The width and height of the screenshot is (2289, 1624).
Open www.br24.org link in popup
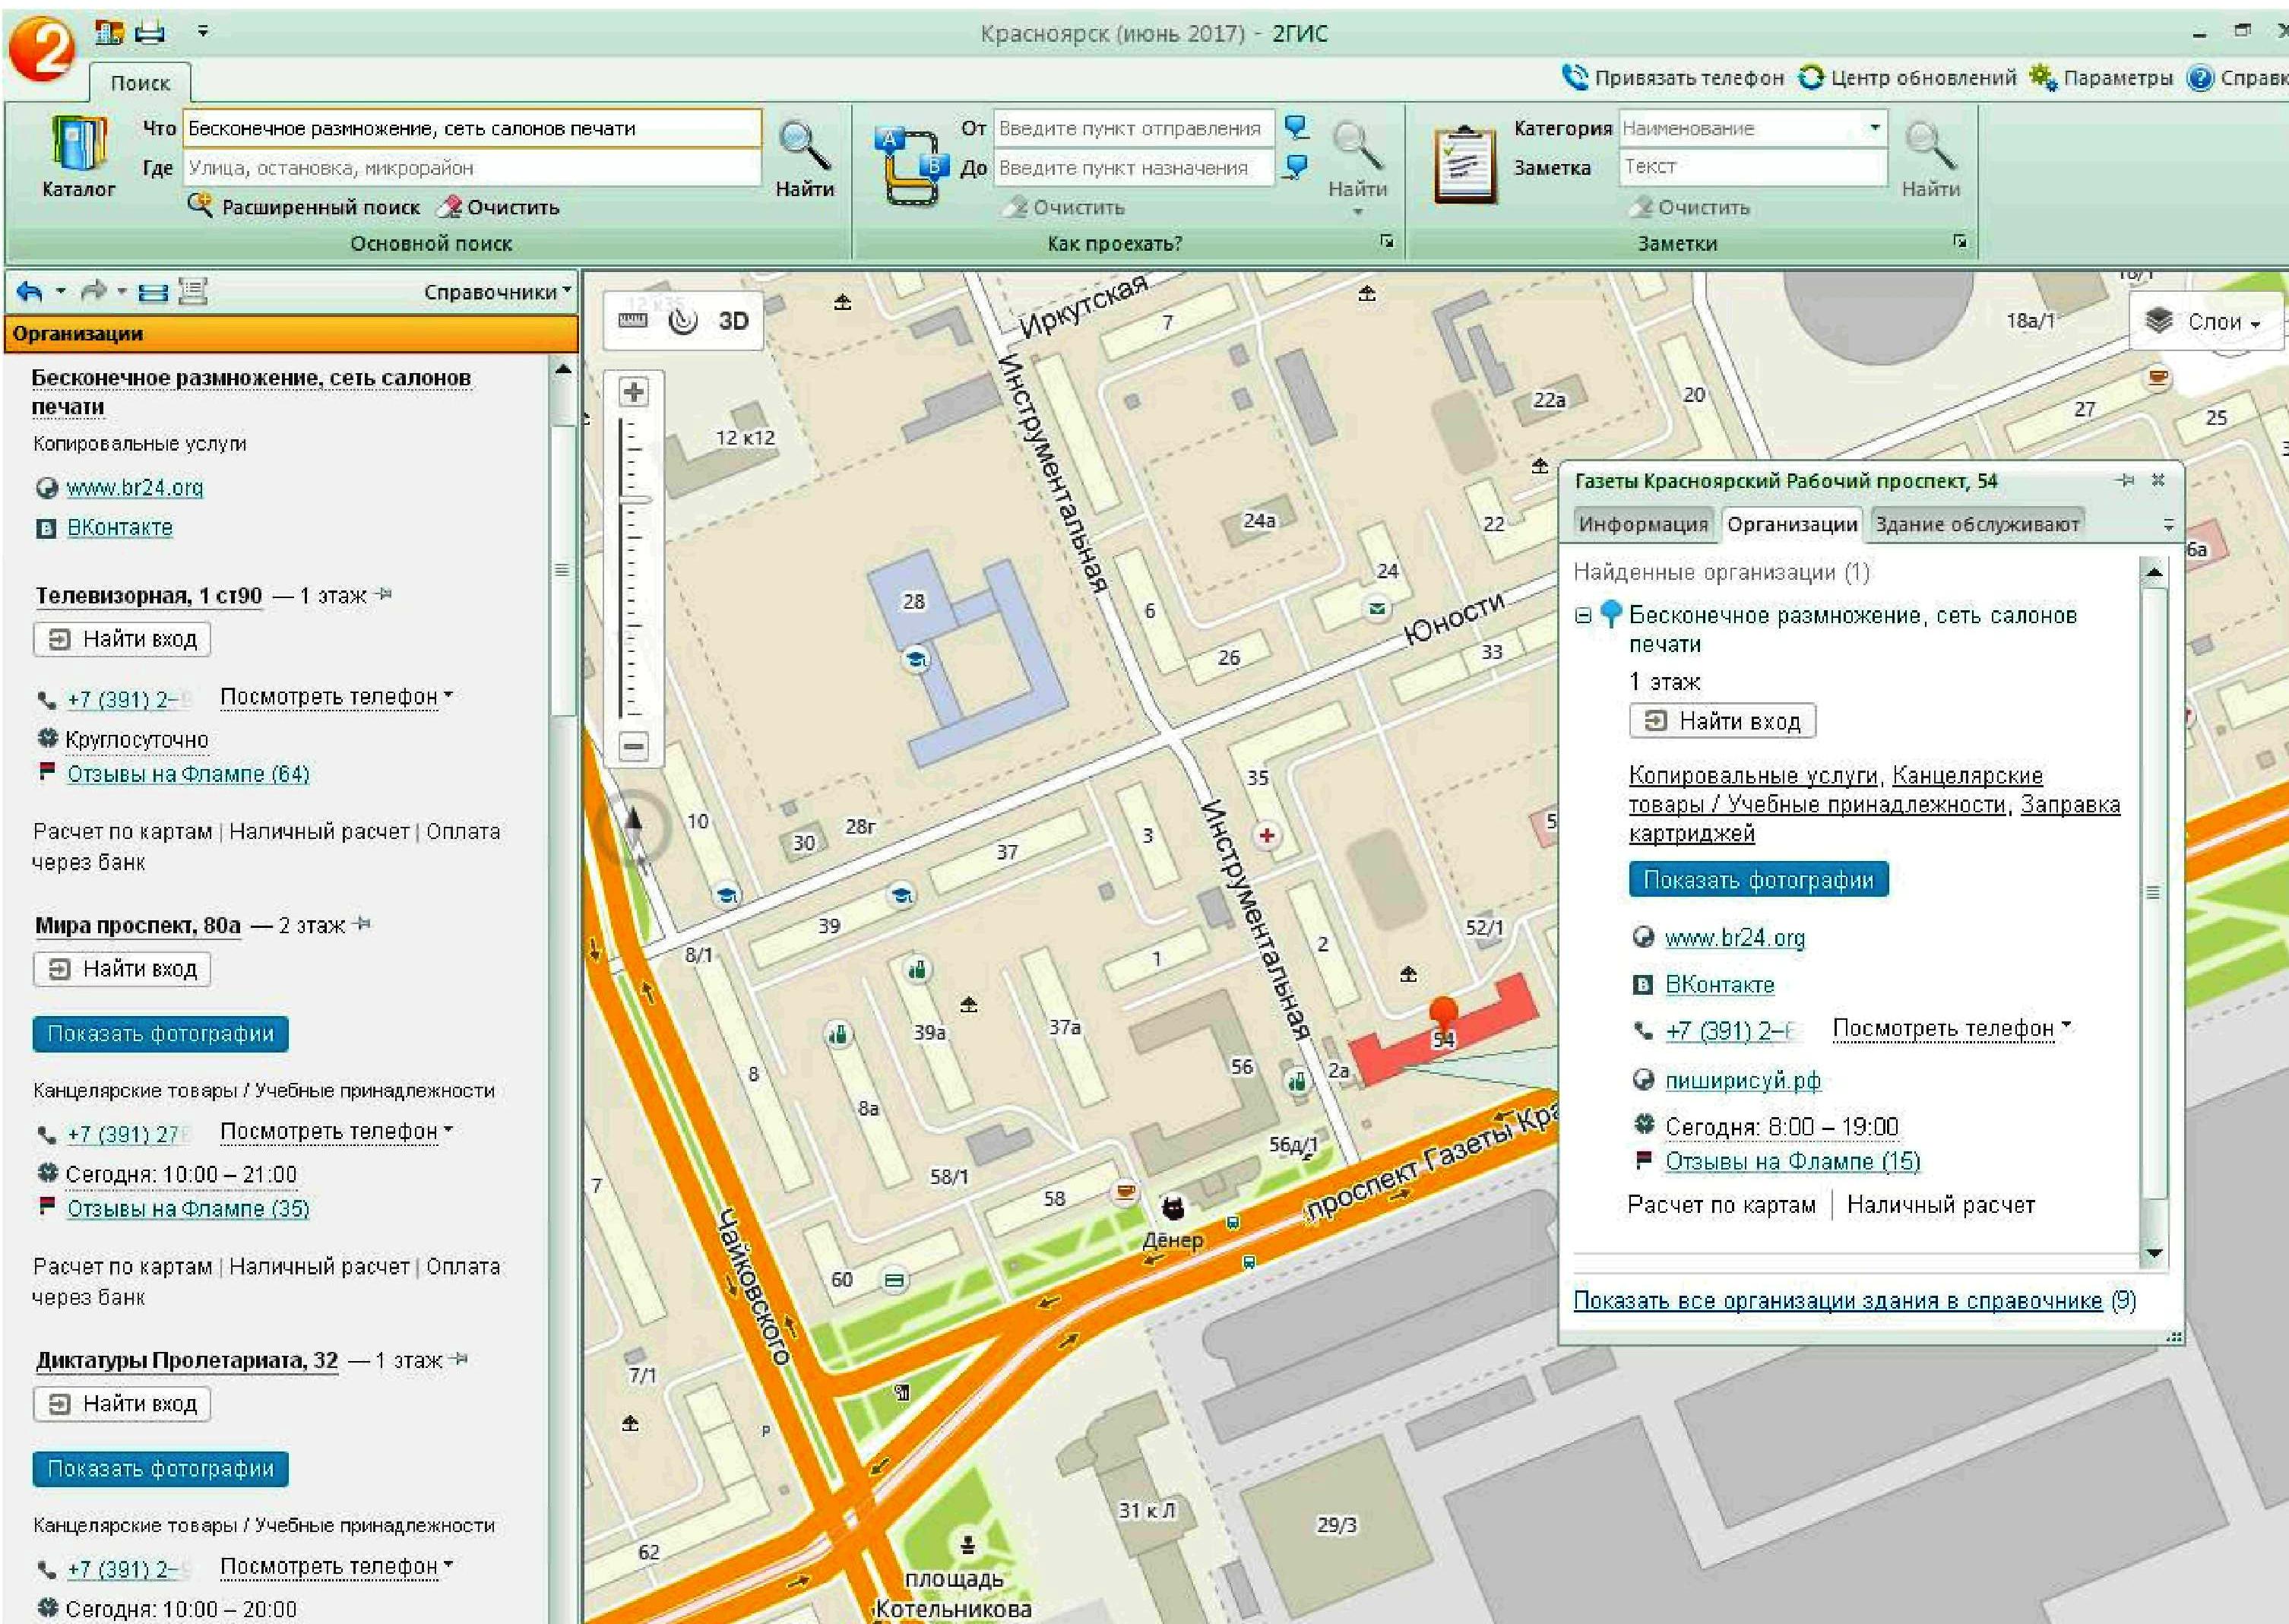[x=1734, y=938]
